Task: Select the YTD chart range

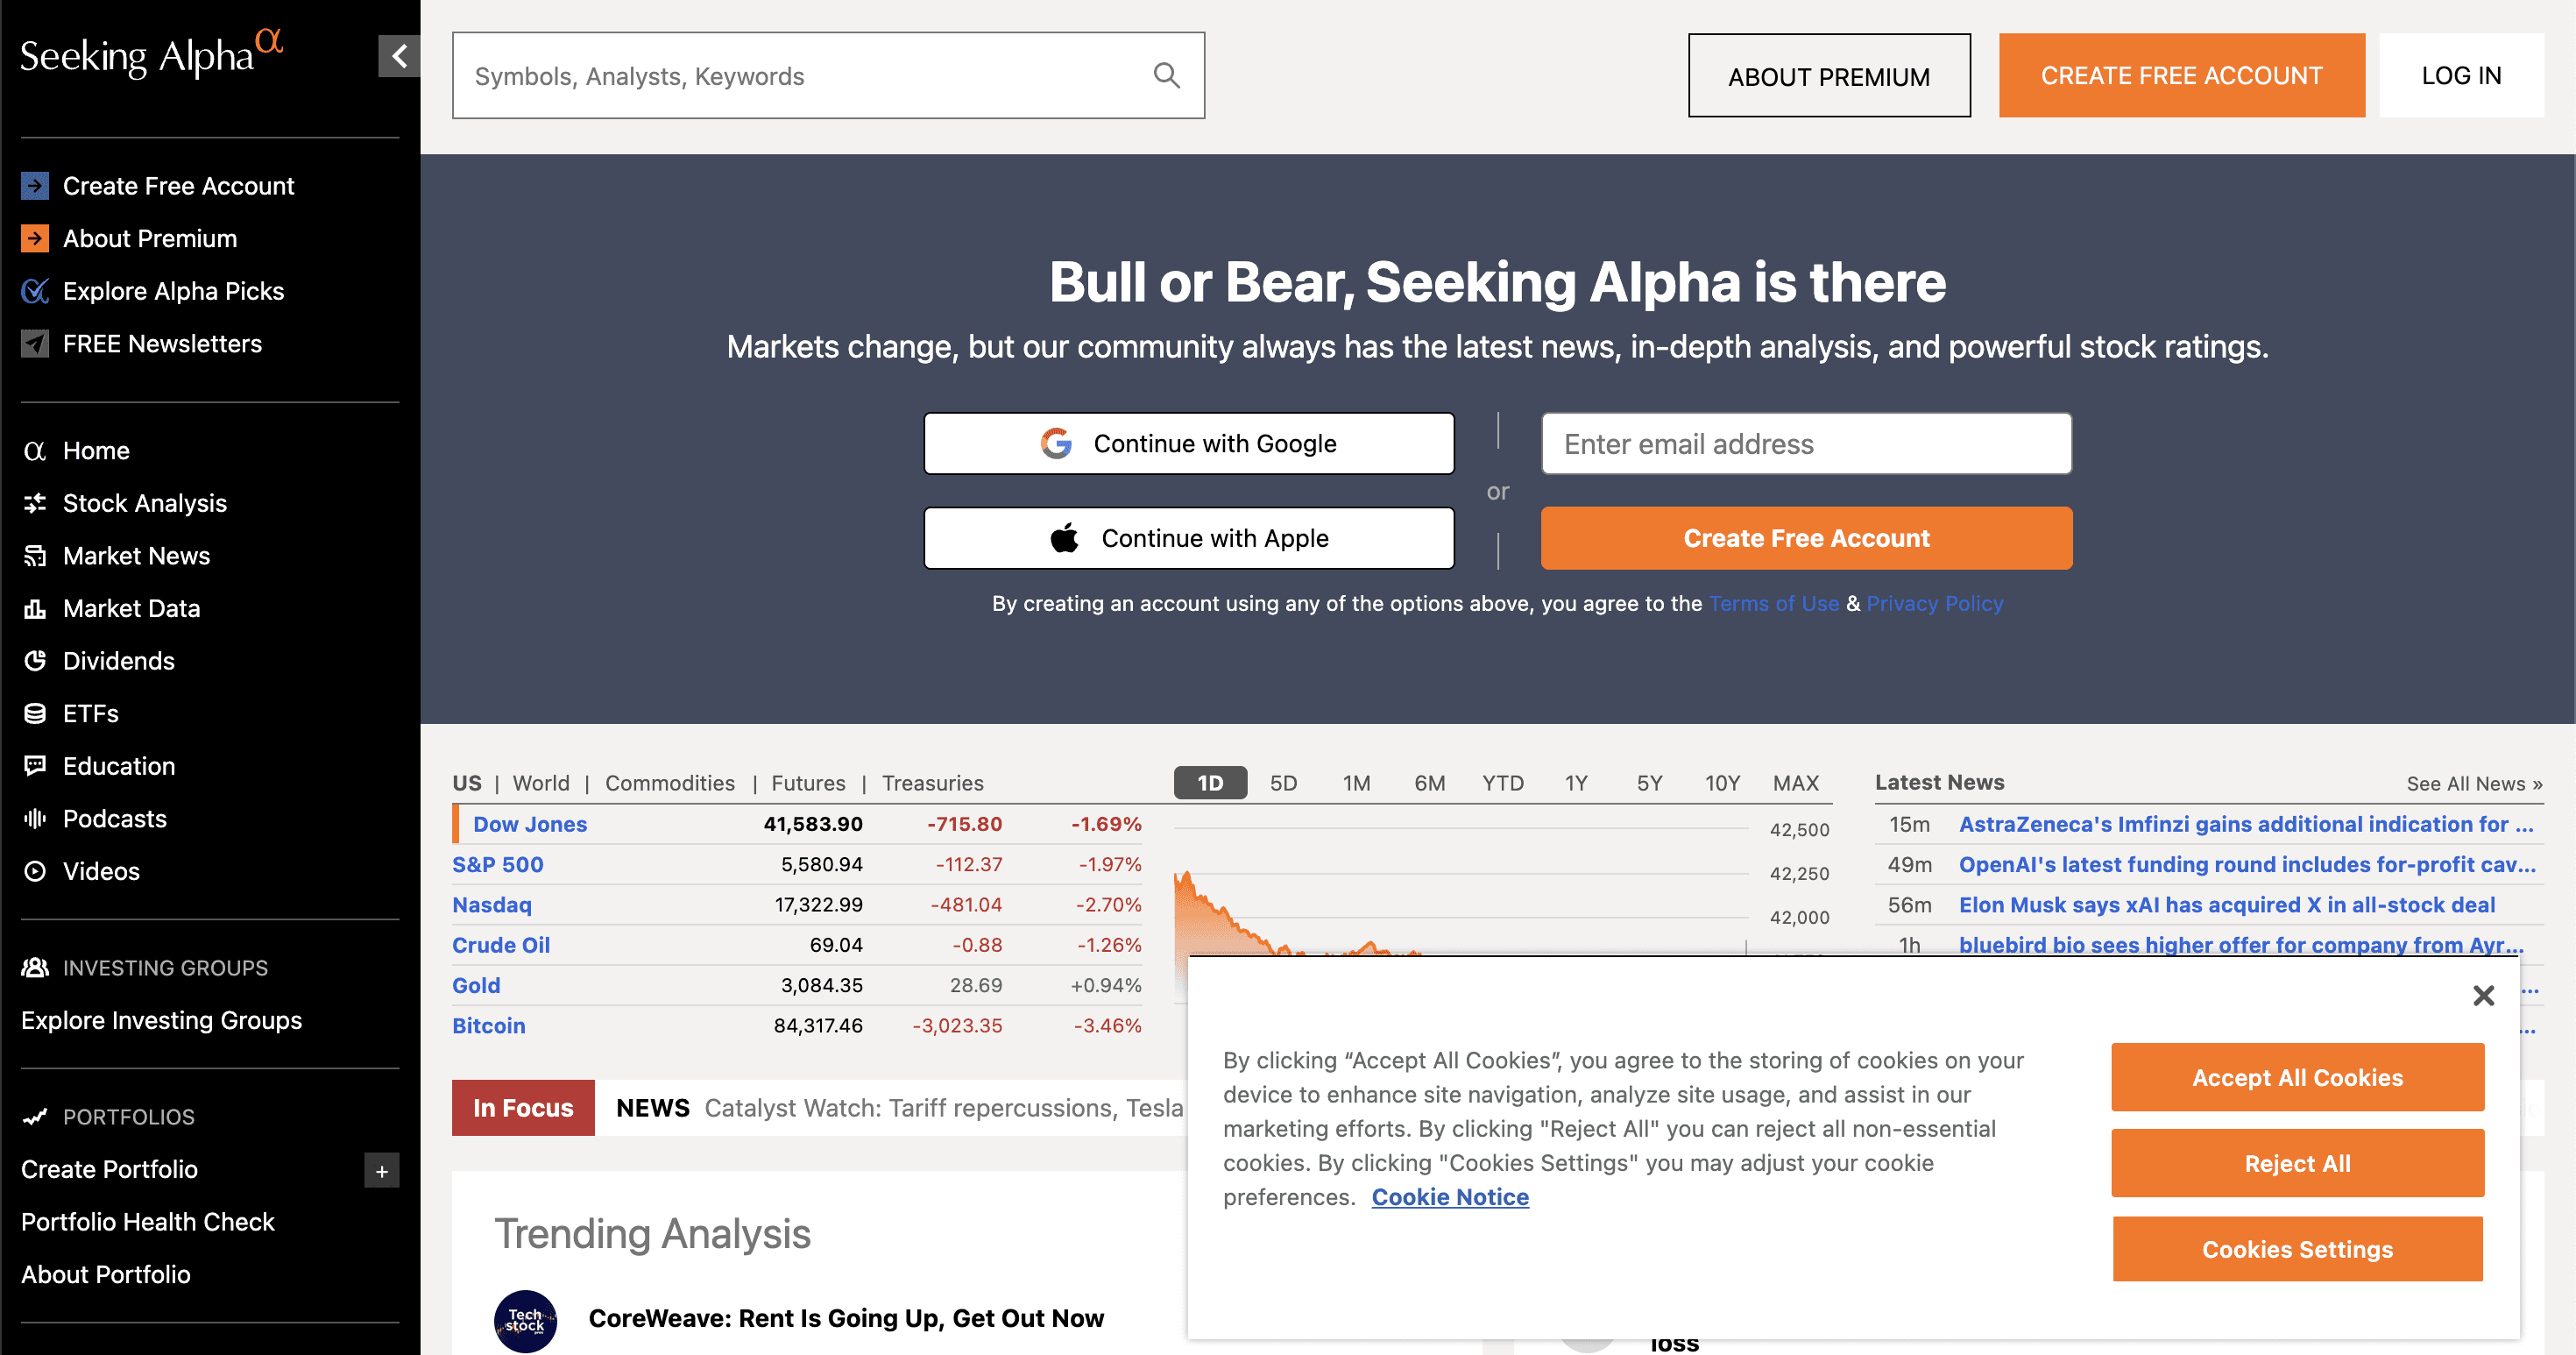Action: pyautogui.click(x=1502, y=783)
